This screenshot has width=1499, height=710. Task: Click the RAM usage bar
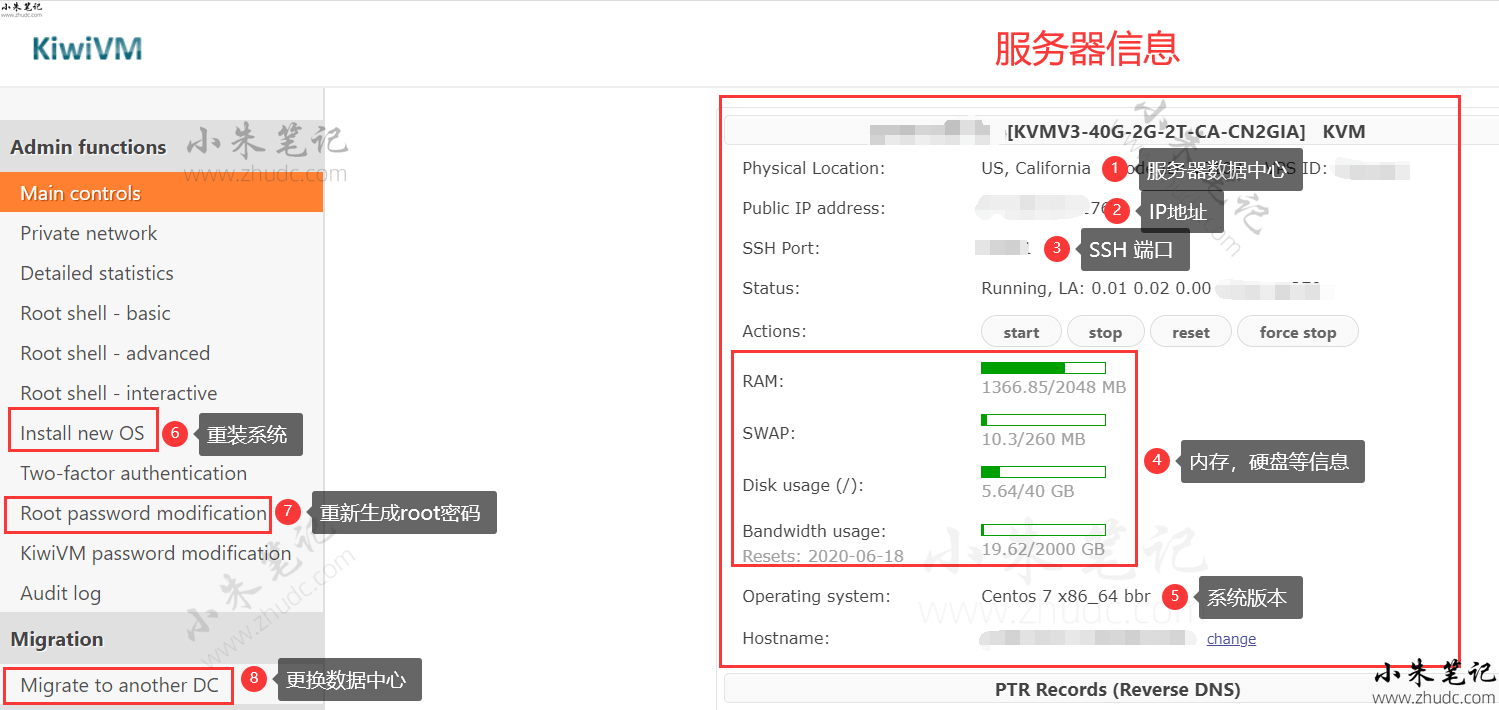click(1043, 368)
